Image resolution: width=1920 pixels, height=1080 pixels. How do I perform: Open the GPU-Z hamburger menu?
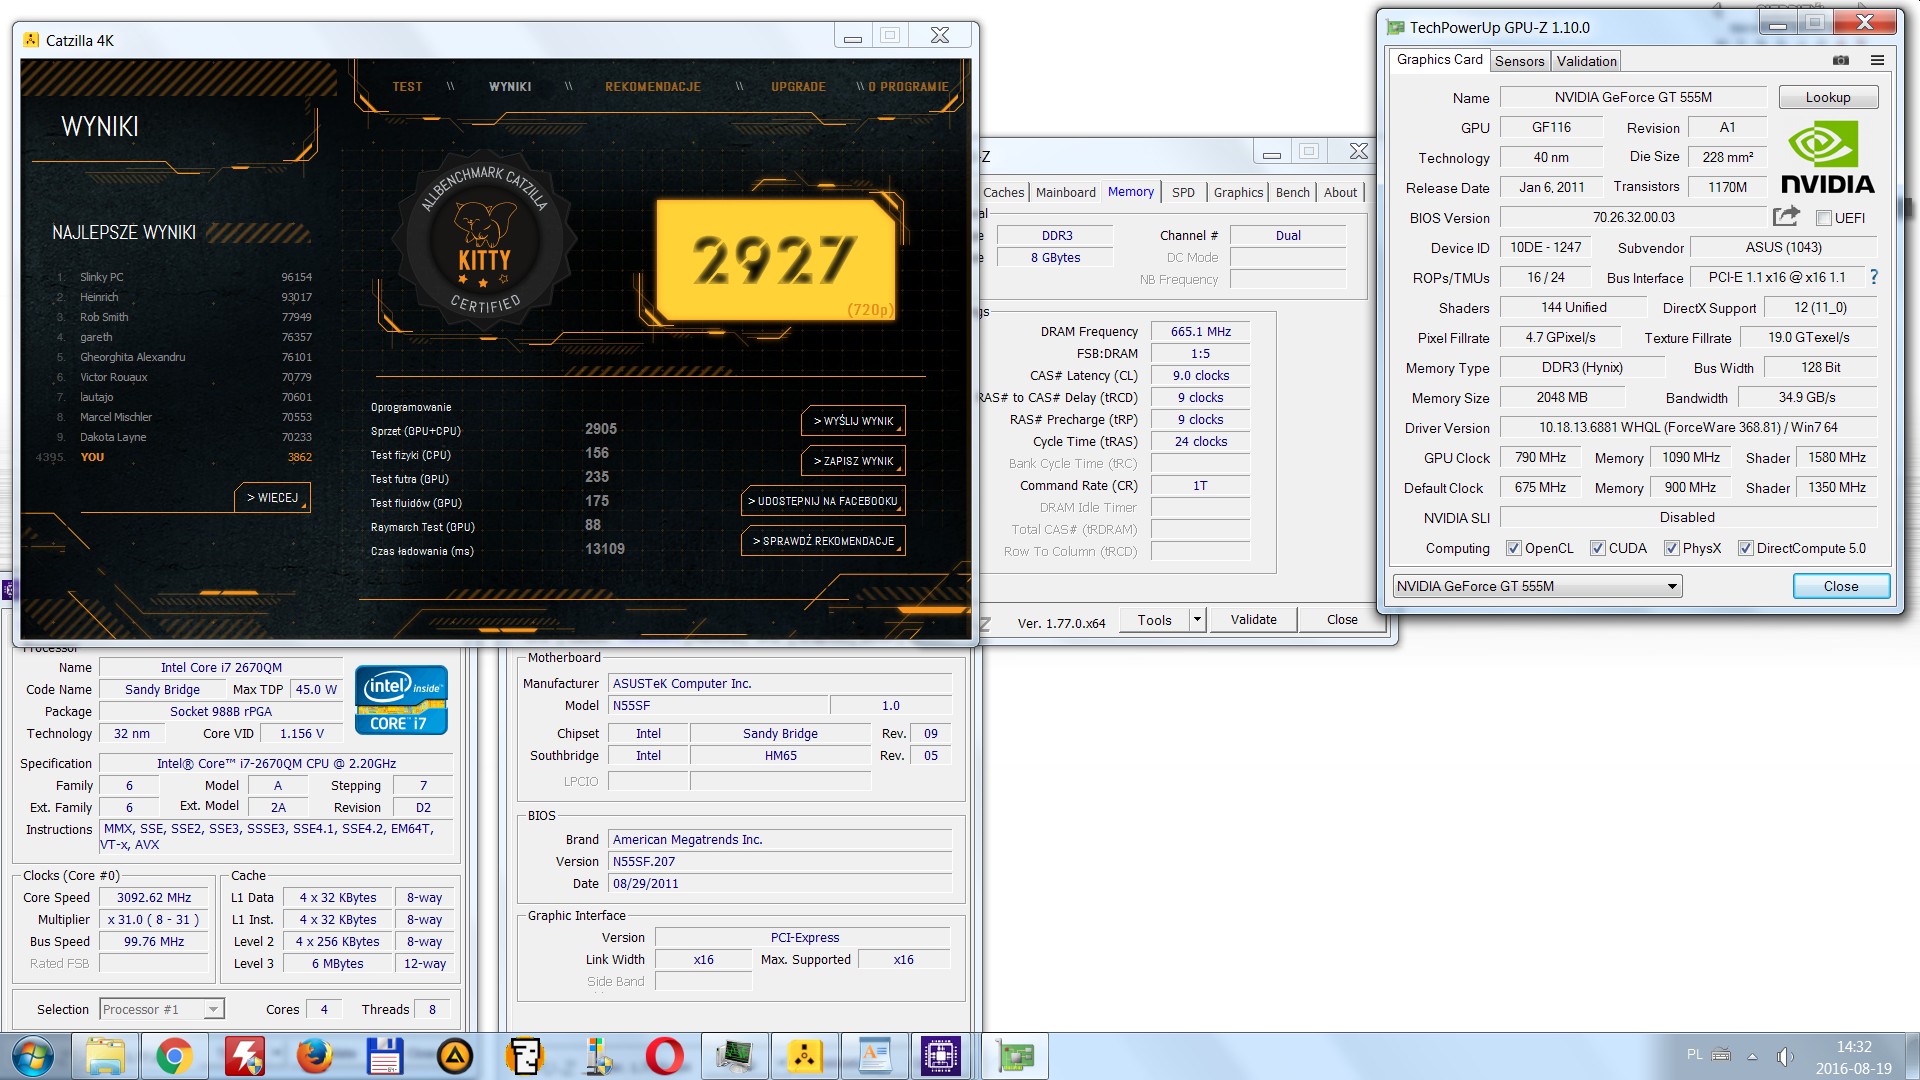[x=1877, y=60]
